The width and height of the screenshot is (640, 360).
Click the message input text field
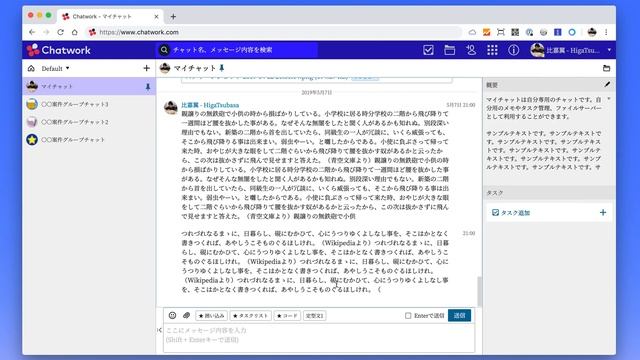[x=319, y=338]
